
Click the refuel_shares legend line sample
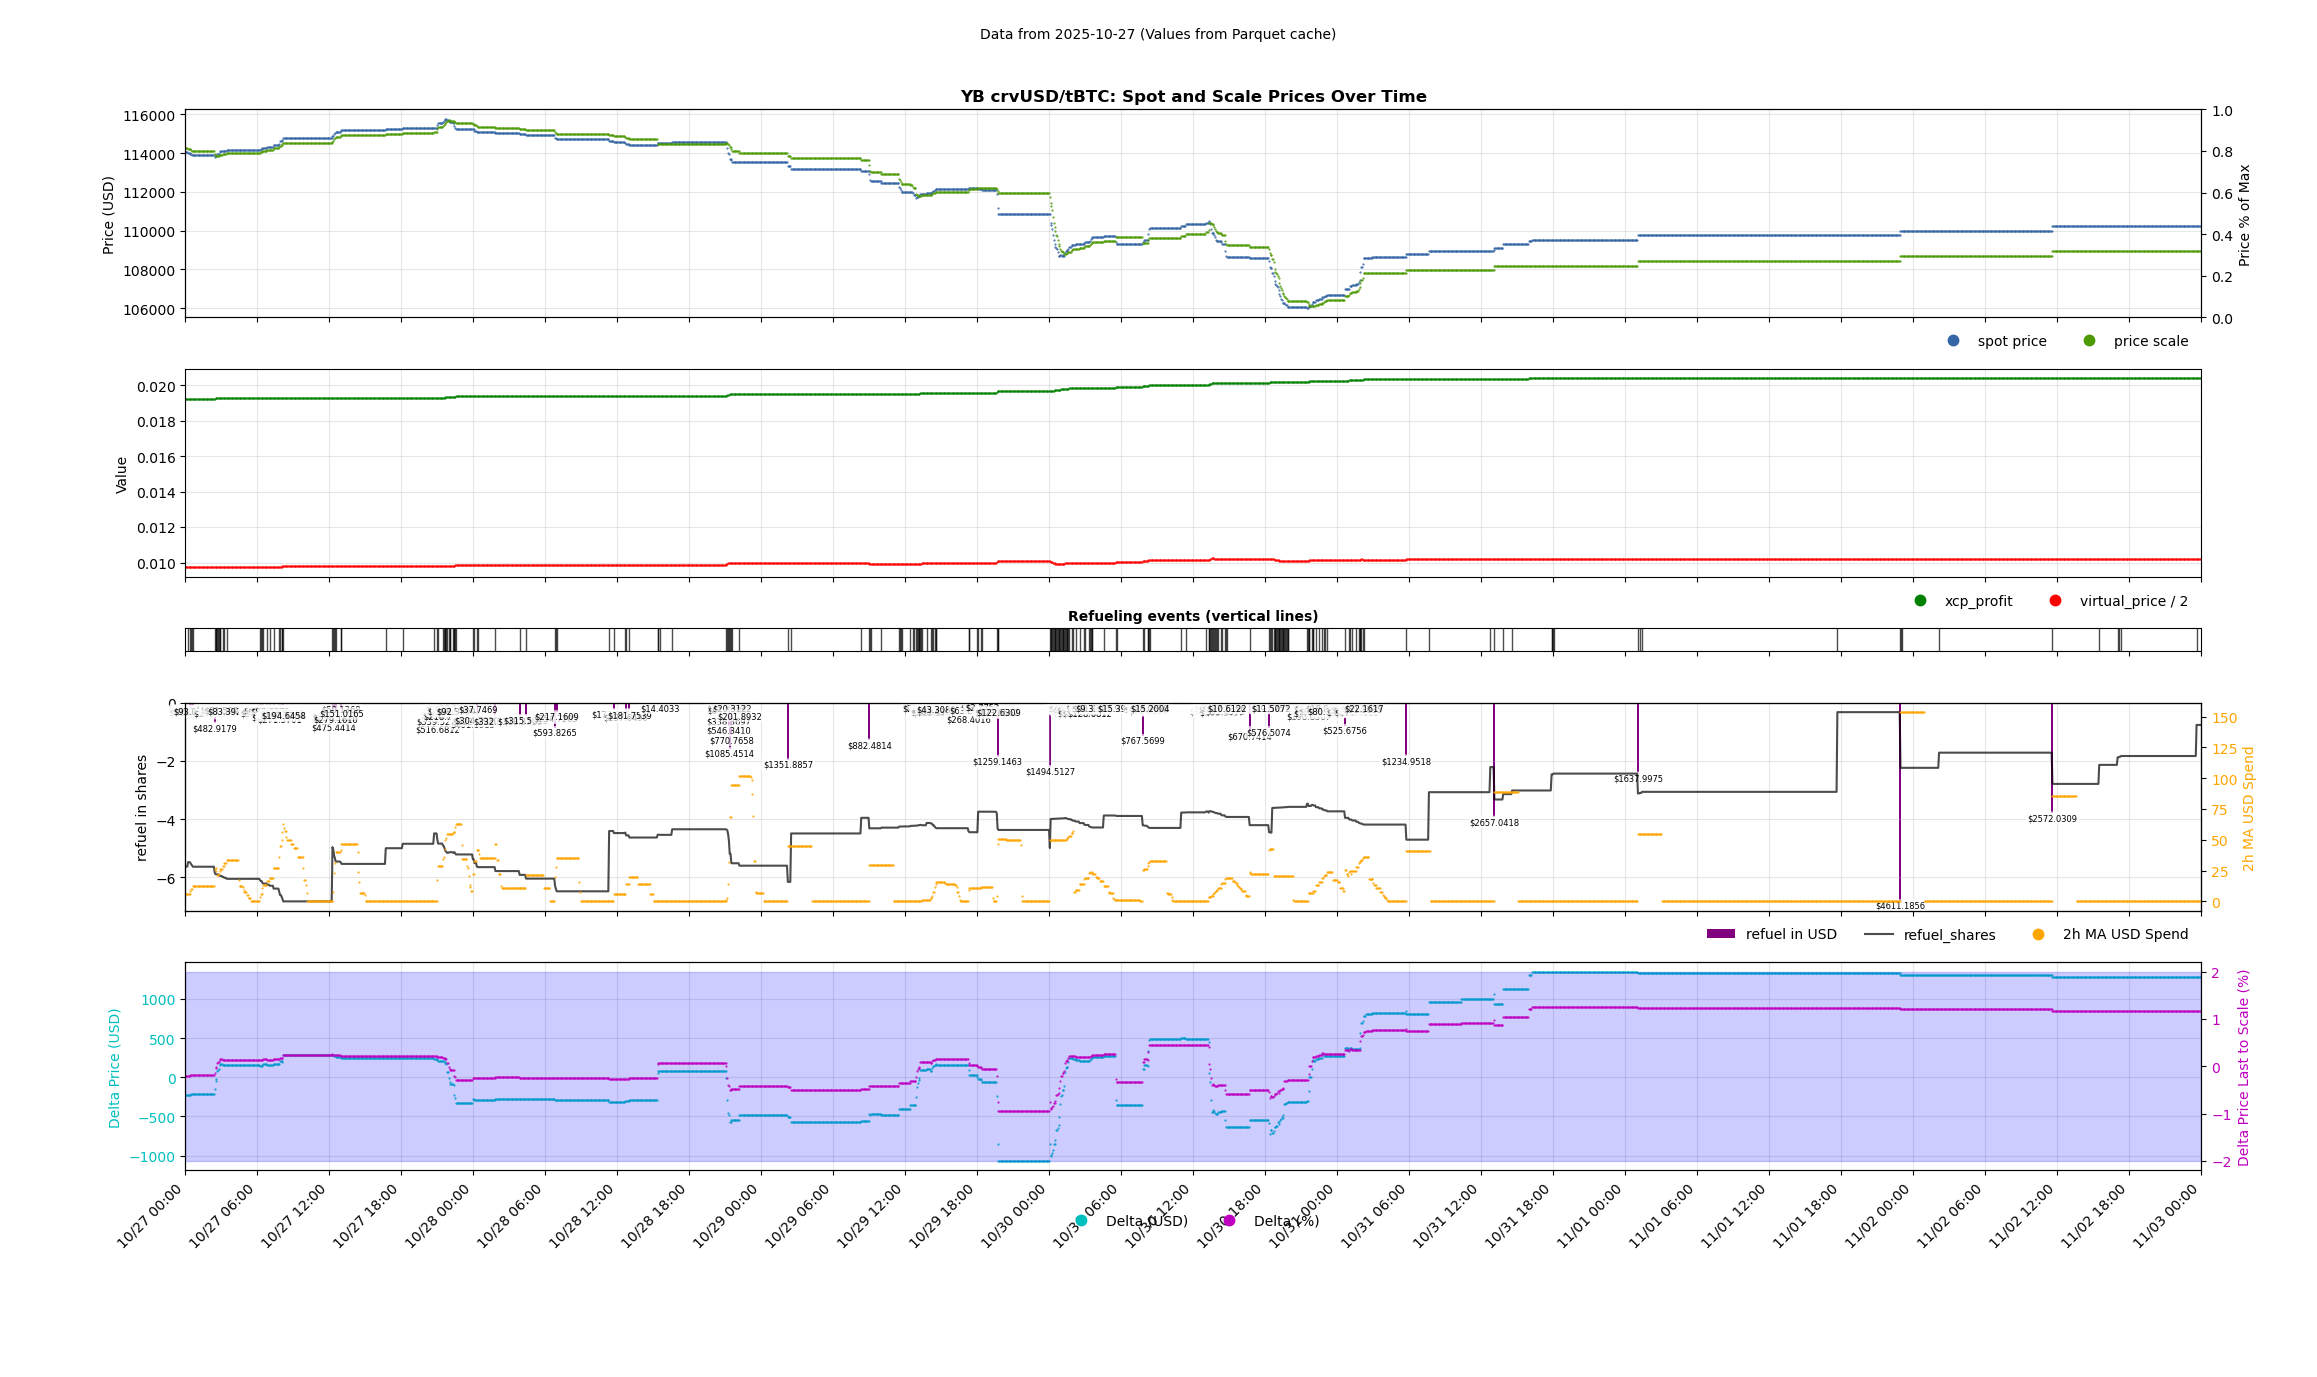coord(1878,935)
